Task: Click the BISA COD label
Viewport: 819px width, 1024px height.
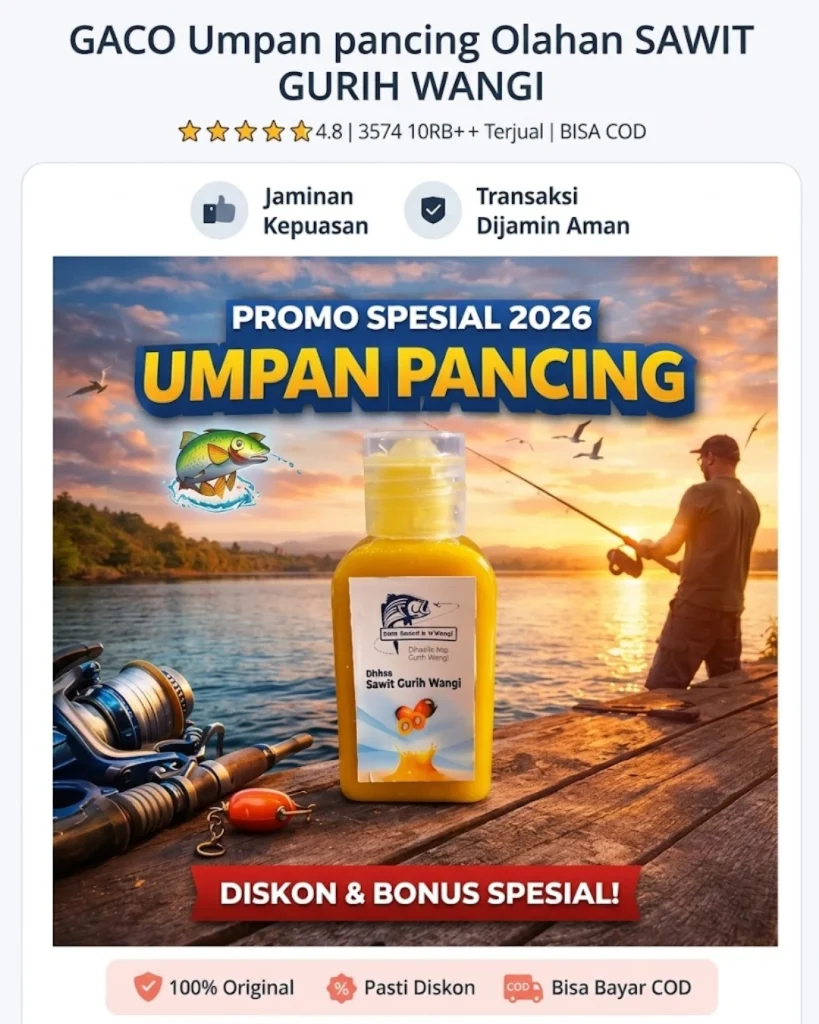Action: [x=603, y=132]
